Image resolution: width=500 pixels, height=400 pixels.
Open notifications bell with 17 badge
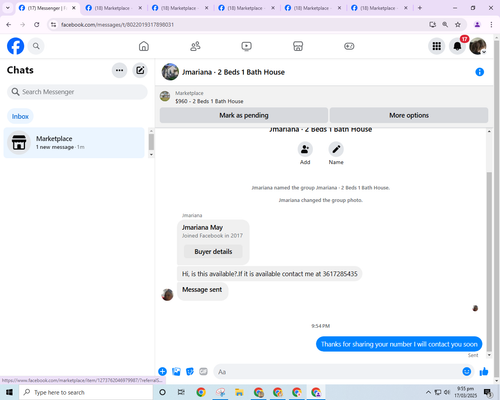click(457, 46)
